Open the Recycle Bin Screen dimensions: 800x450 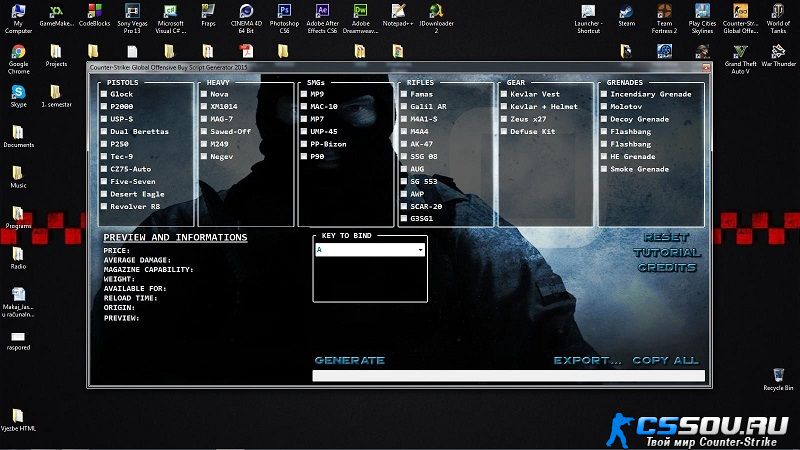click(778, 380)
